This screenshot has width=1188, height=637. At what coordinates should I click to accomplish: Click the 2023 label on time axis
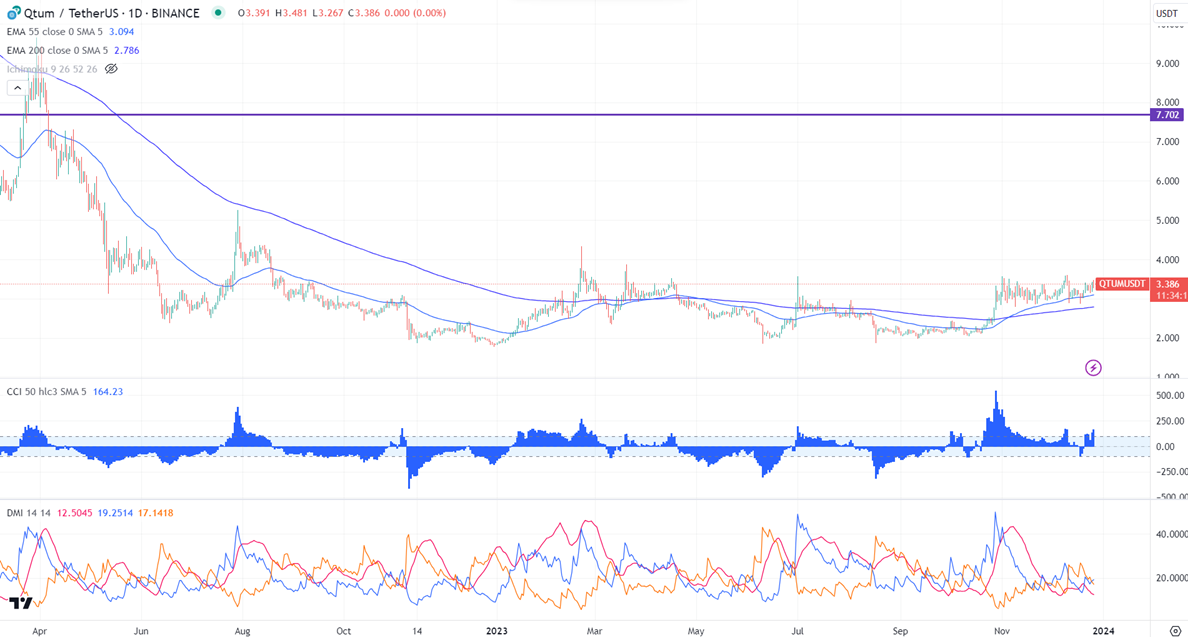click(x=496, y=630)
